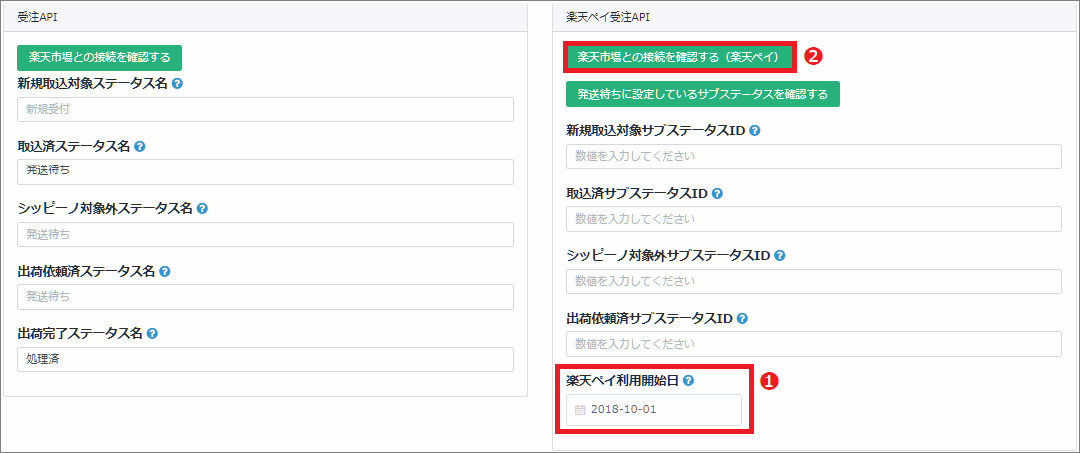Open help icon beside 出荷依頼済サブステータスID
The height and width of the screenshot is (453, 1080).
tap(742, 319)
